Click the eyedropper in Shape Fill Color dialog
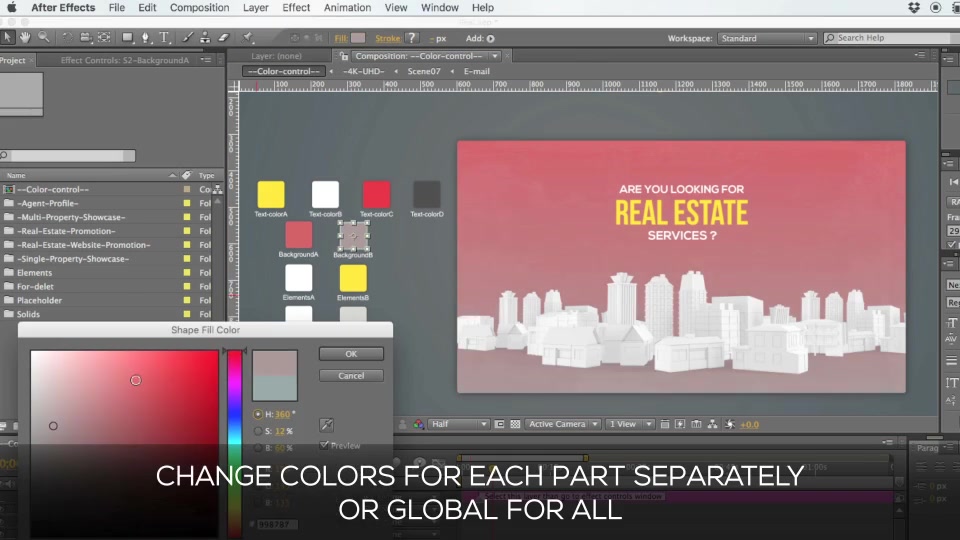 point(326,424)
